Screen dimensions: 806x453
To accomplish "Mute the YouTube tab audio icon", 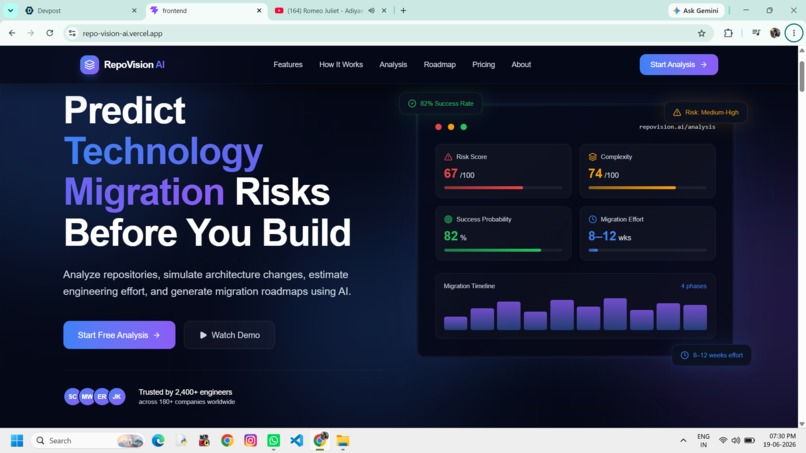I will pyautogui.click(x=371, y=10).
